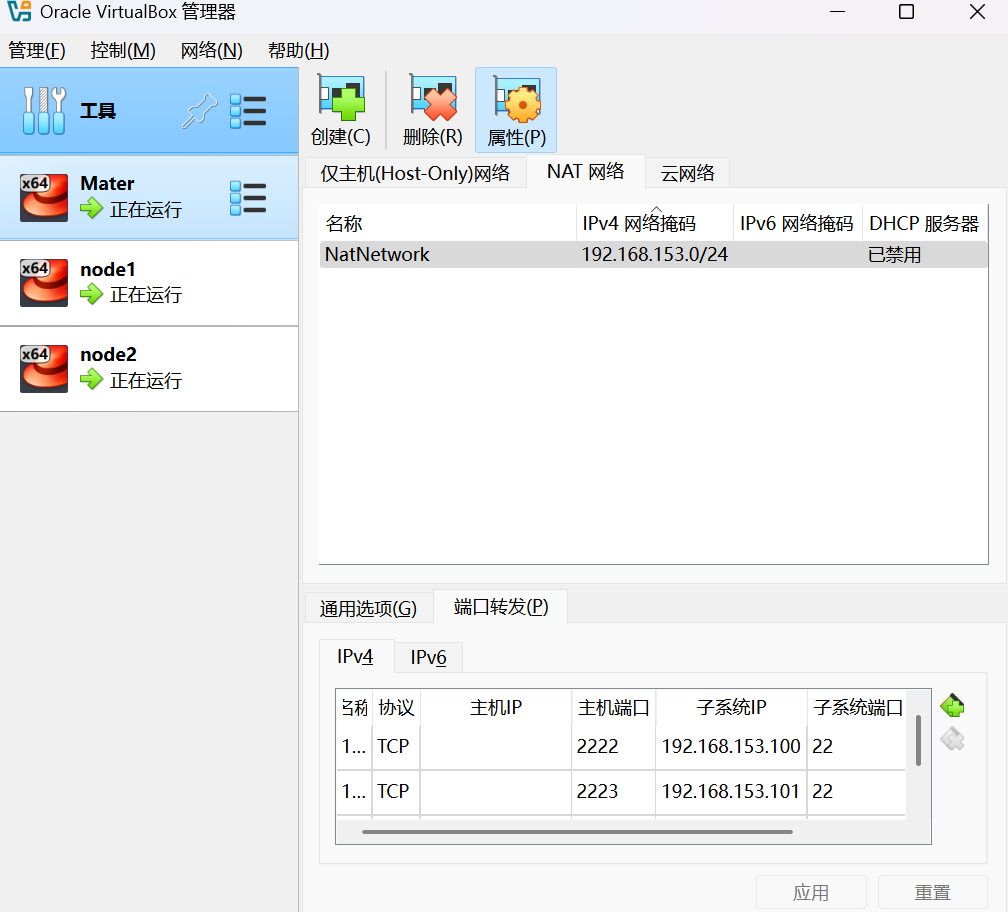1008x912 pixels.
Task: Sort by DHCP 服务器 column header
Action: (924, 224)
